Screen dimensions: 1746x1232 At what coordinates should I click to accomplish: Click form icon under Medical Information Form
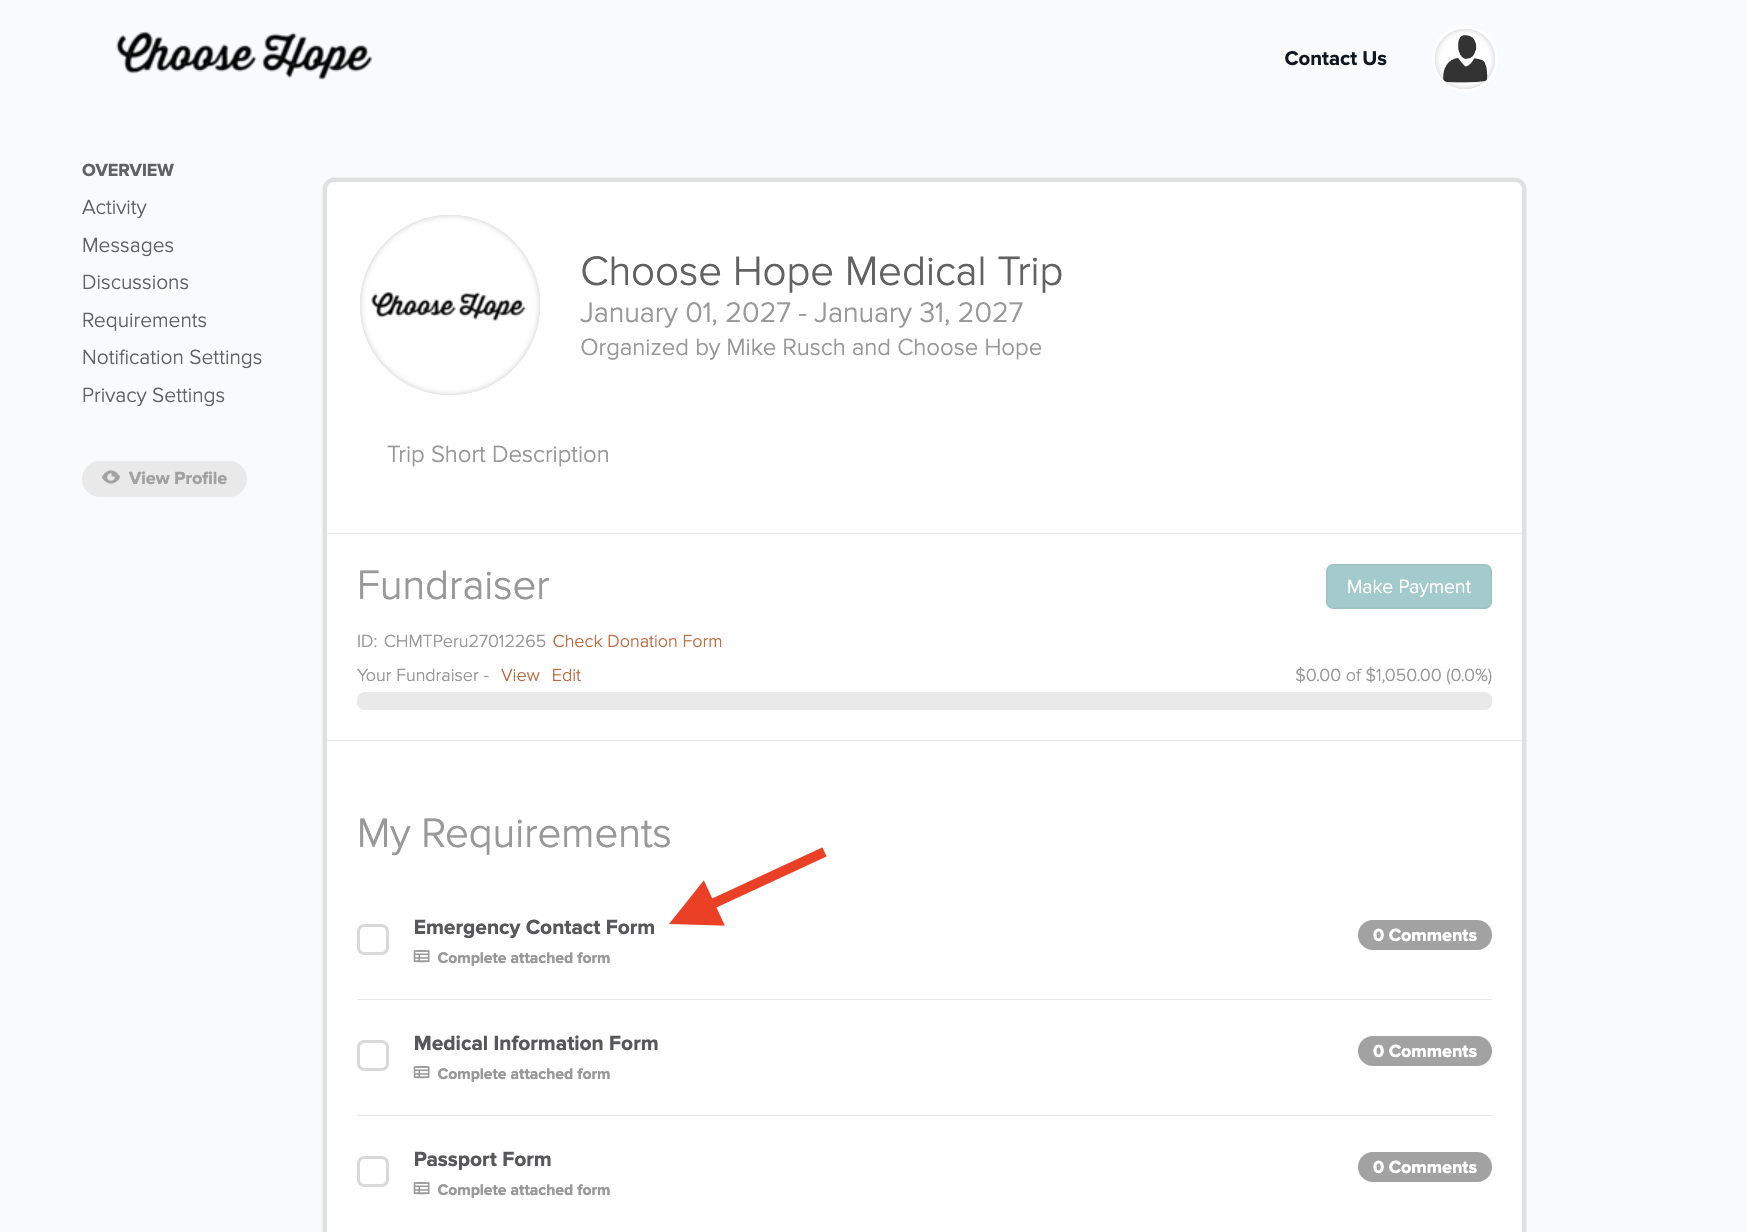tap(422, 1073)
